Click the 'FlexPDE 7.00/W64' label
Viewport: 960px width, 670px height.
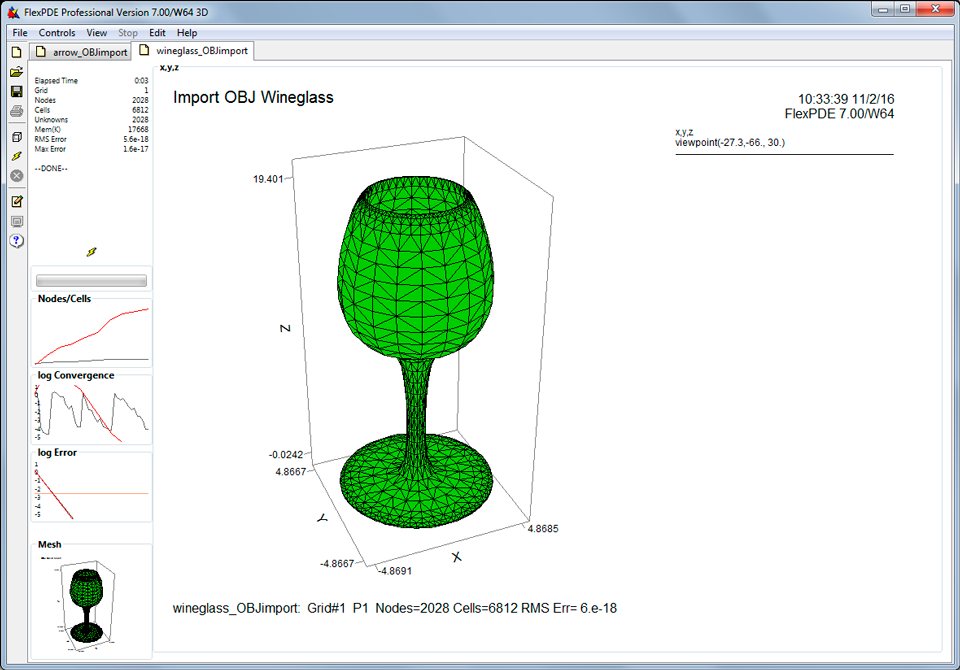pyautogui.click(x=839, y=114)
